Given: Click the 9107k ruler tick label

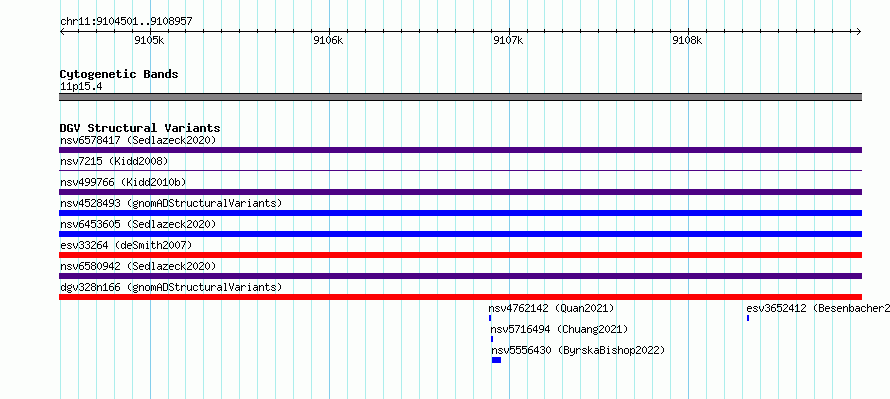Looking at the screenshot, I should 508,40.
